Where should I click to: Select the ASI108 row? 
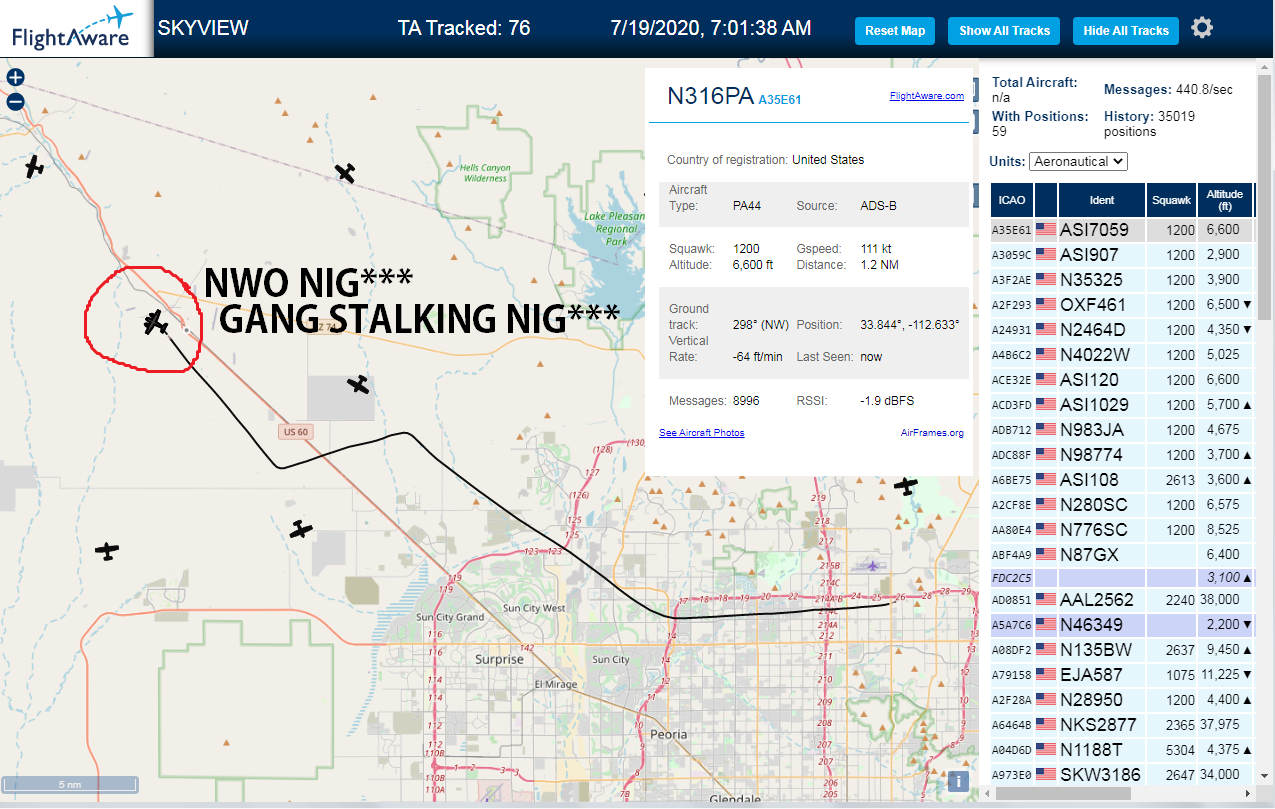point(1122,480)
